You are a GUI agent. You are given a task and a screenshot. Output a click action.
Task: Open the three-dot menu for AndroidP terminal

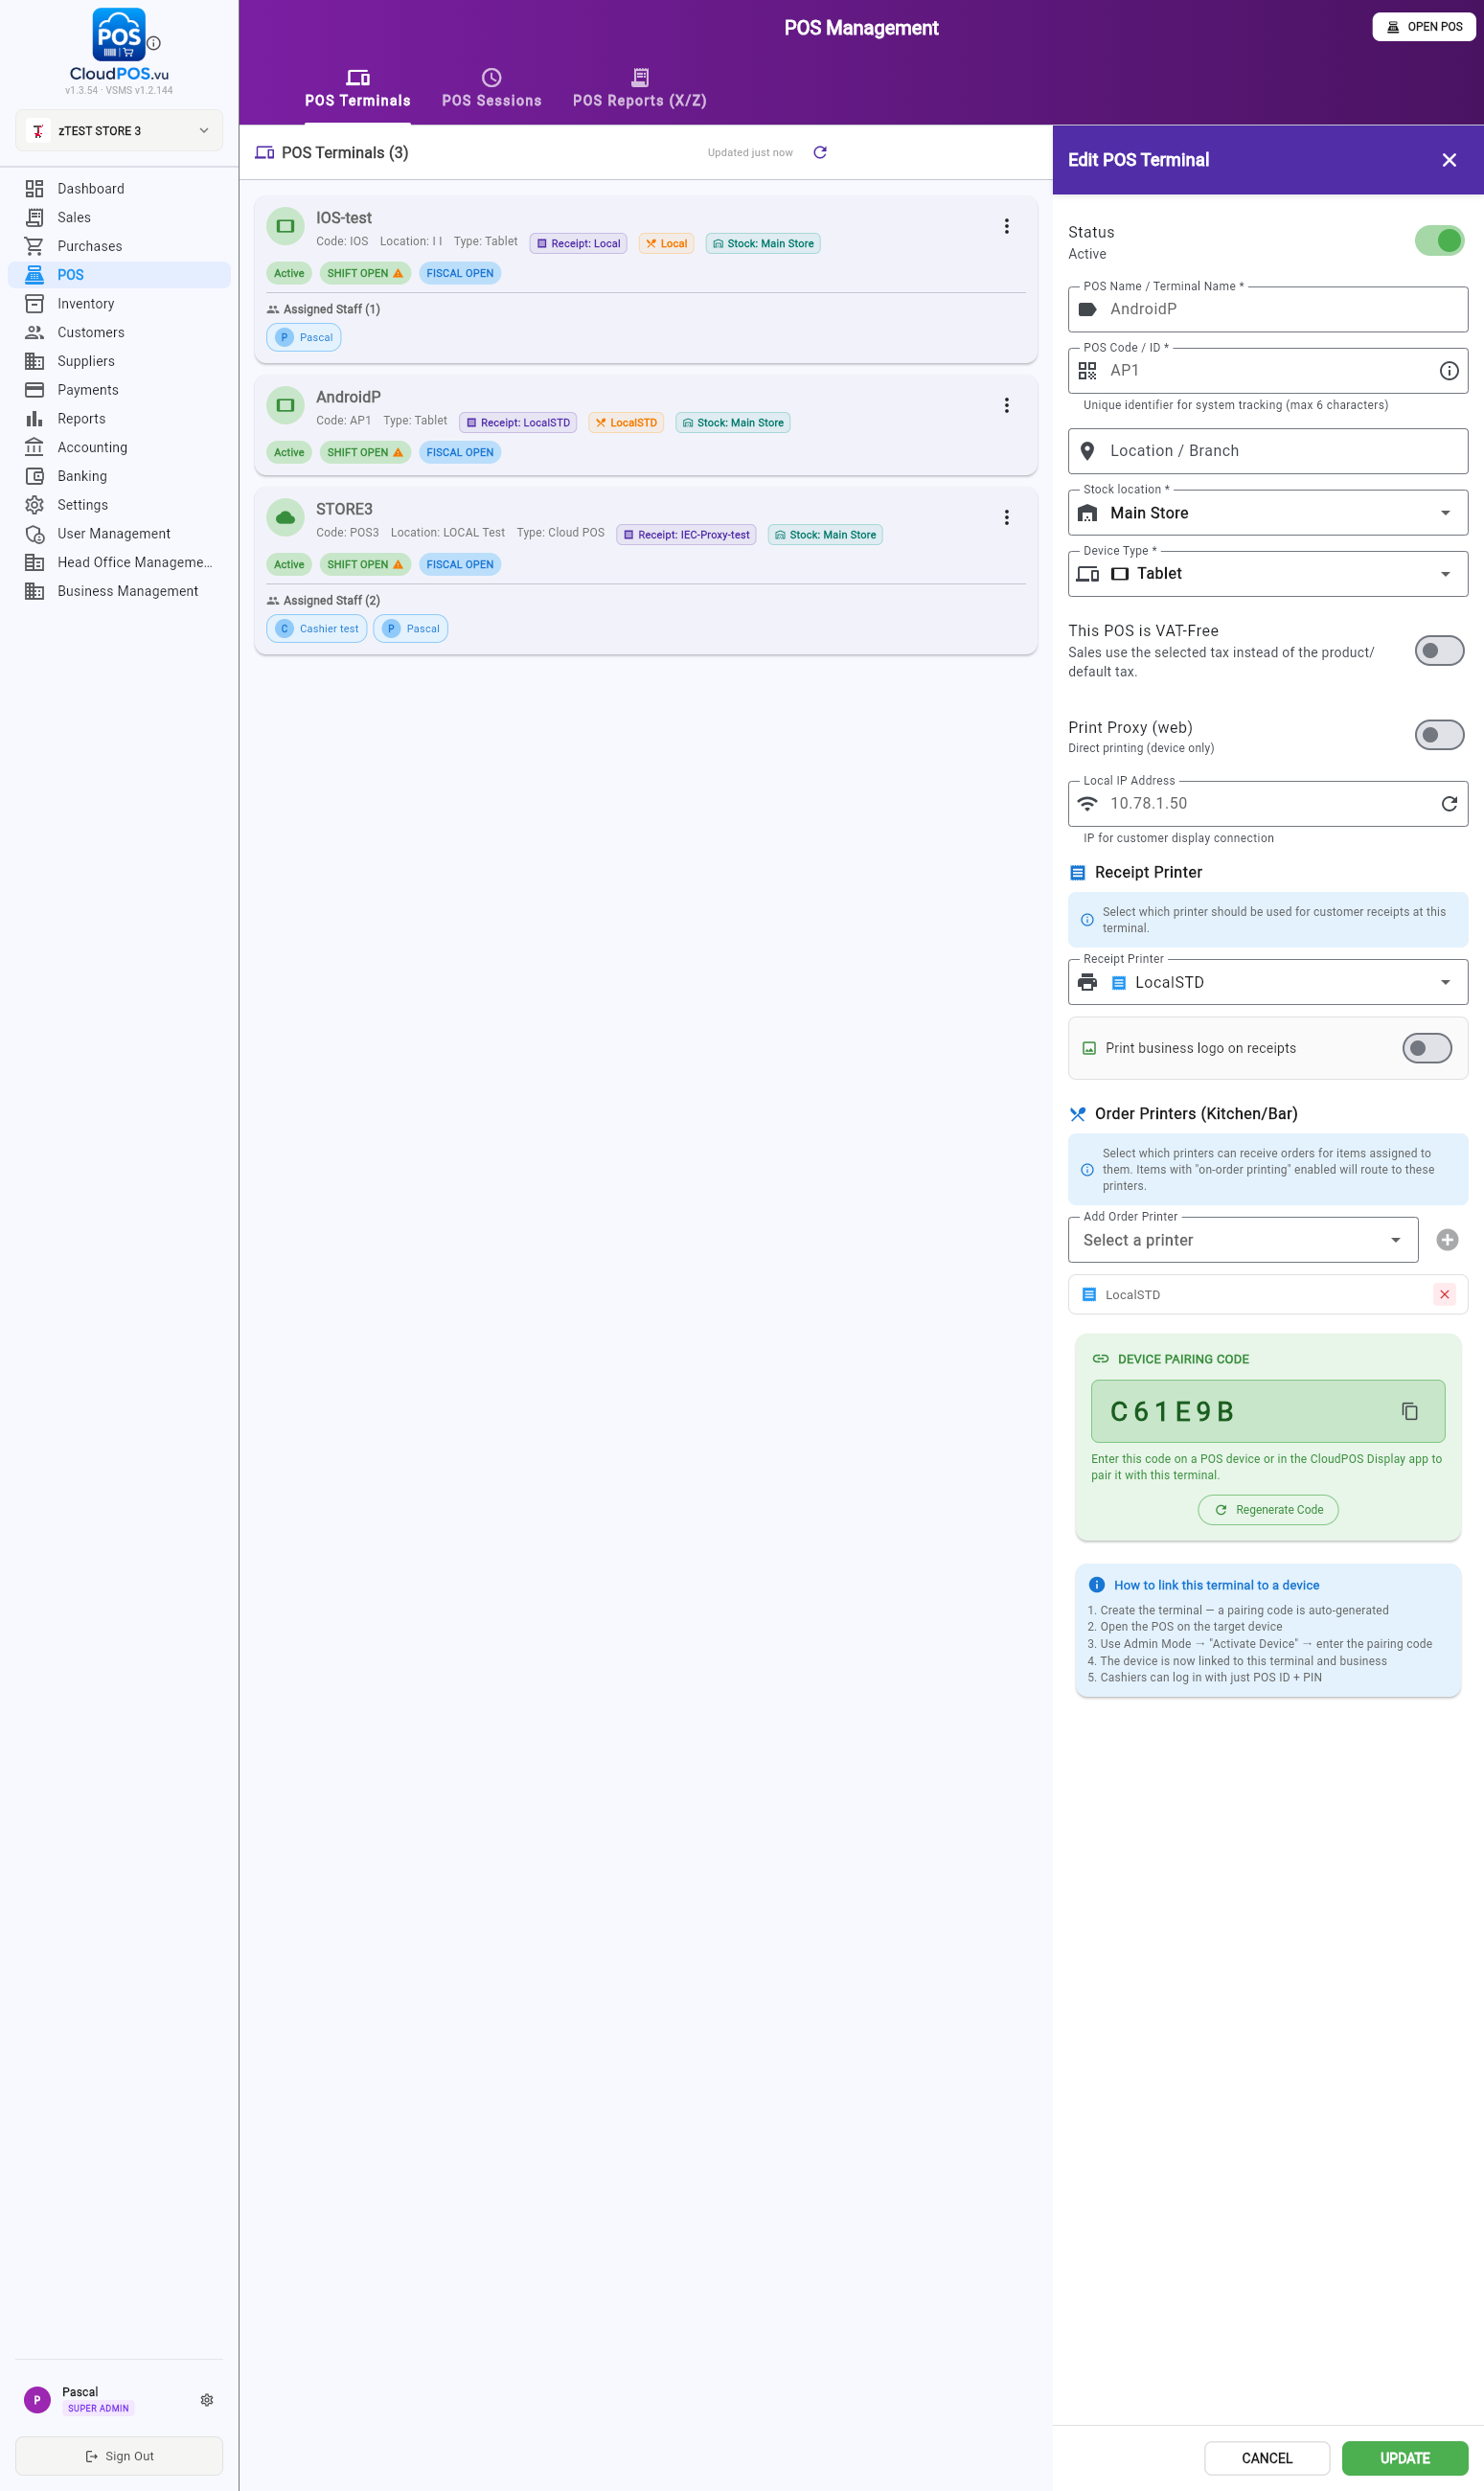tap(1006, 406)
